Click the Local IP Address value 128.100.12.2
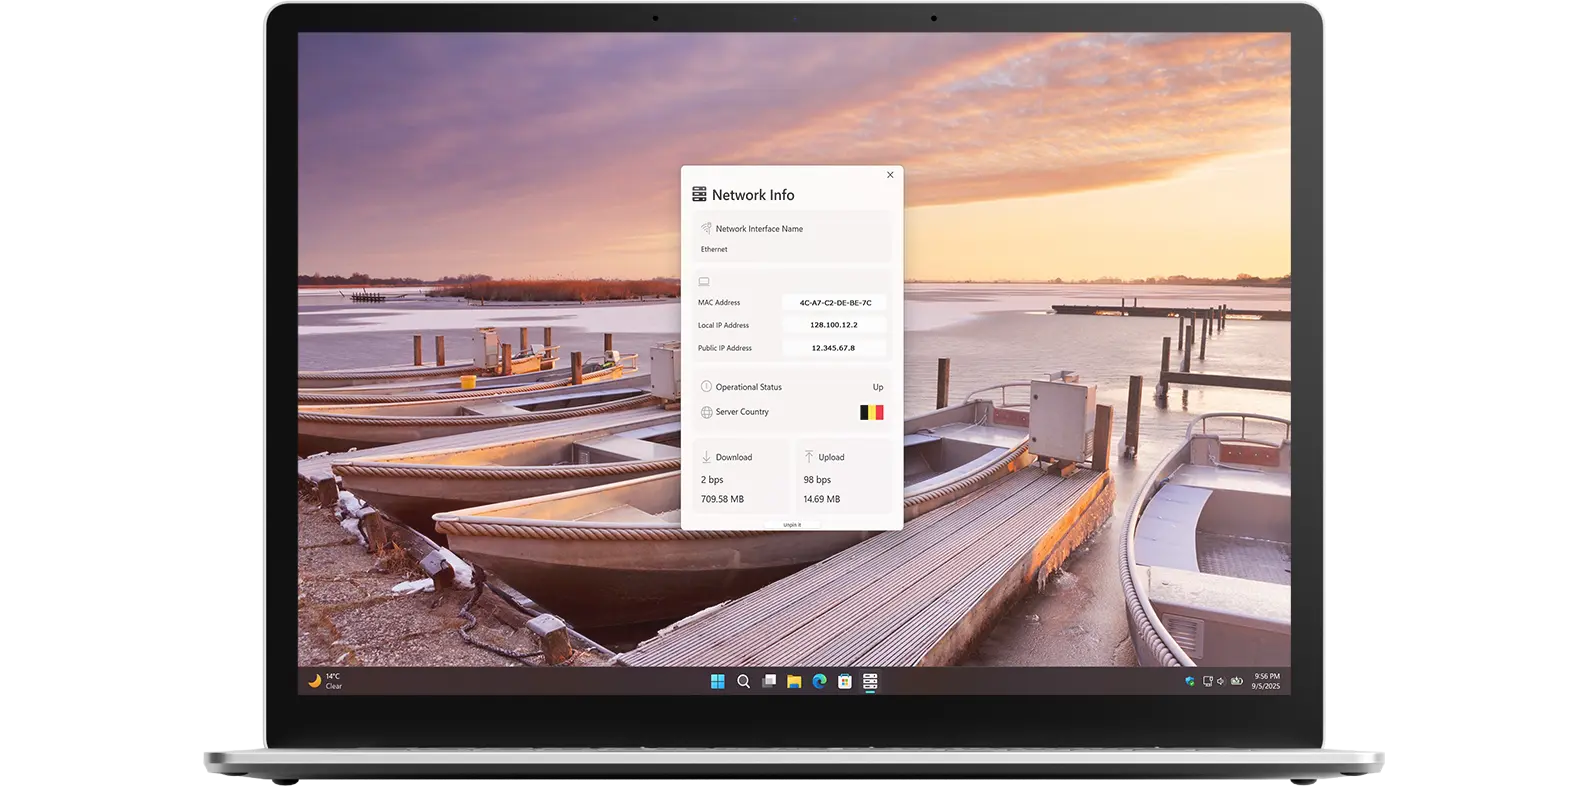This screenshot has width=1587, height=787. (x=834, y=325)
